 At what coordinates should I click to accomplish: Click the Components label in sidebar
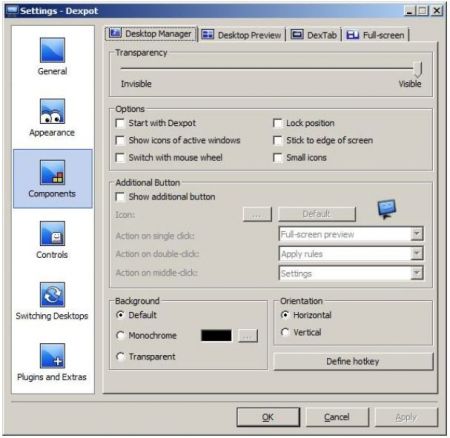point(52,194)
